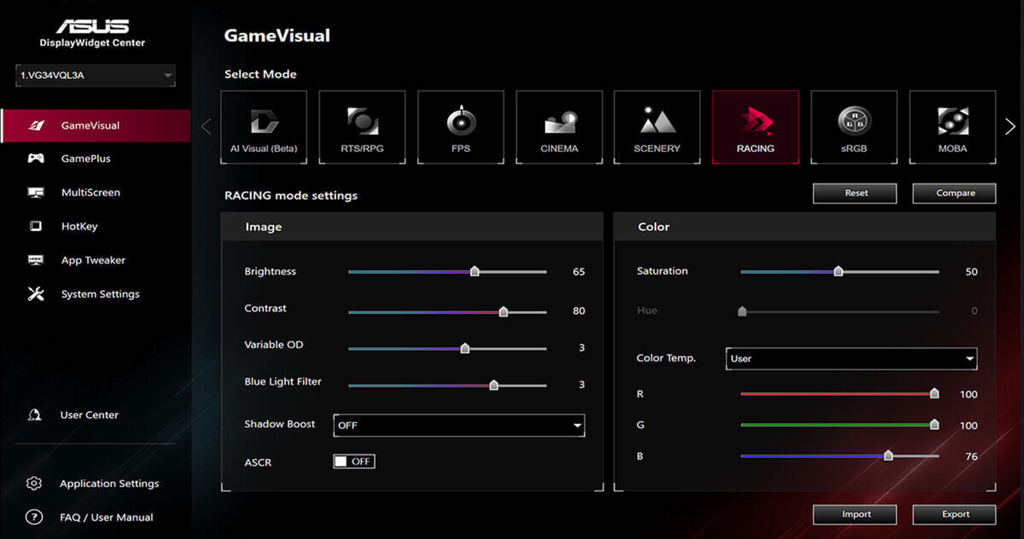Viewport: 1024px width, 539px height.
Task: Click the Color panel header
Action: tap(805, 227)
